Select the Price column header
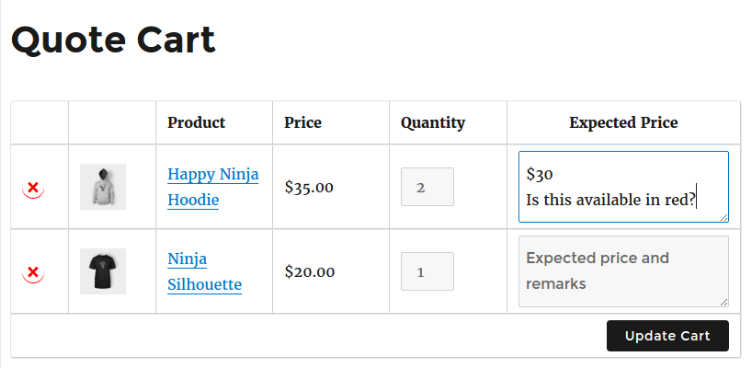 (303, 123)
